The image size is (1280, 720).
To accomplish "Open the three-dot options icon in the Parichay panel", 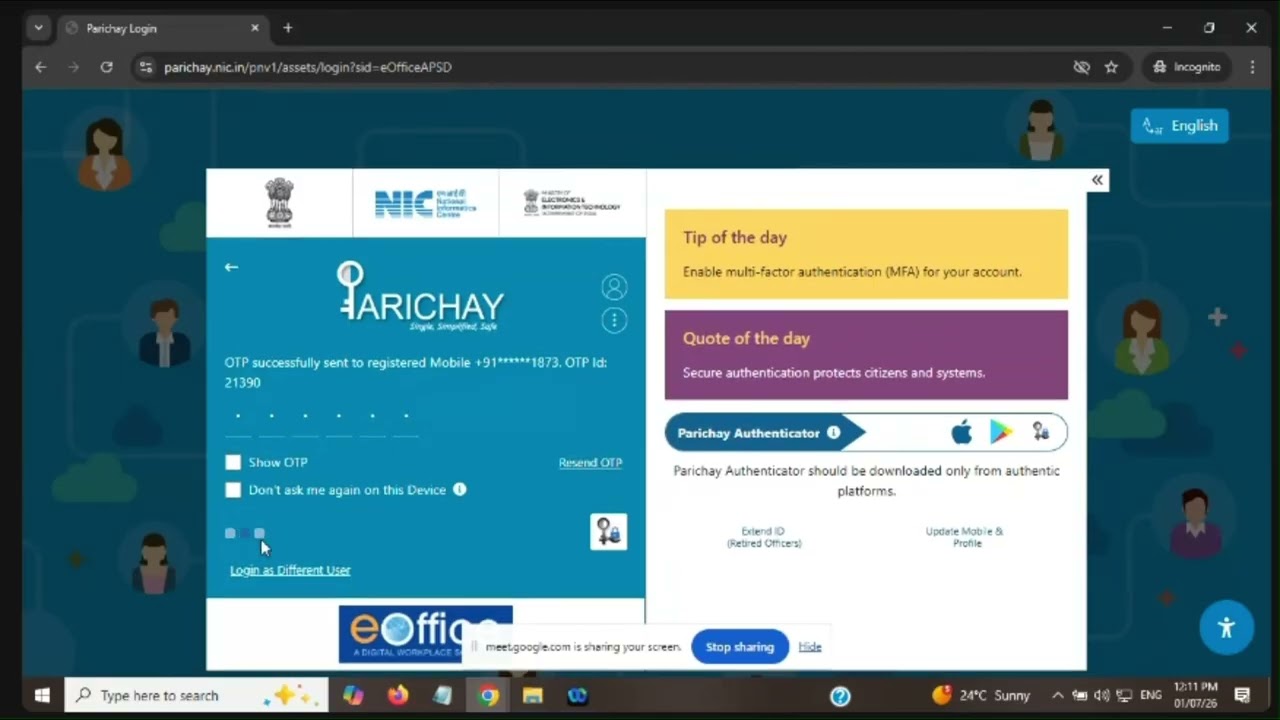I will pyautogui.click(x=614, y=320).
